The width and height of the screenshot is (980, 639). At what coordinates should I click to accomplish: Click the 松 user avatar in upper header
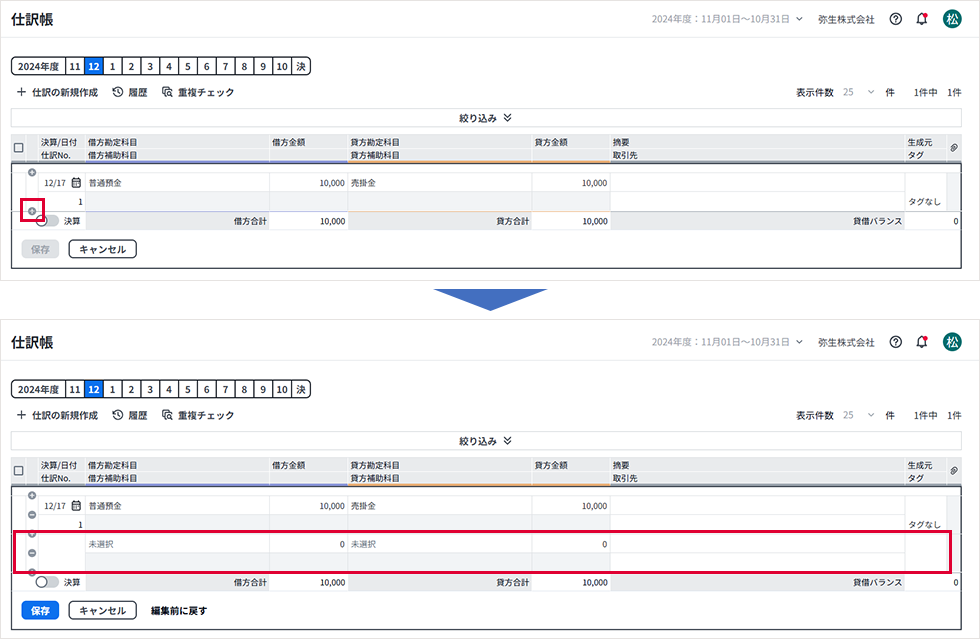click(952, 19)
